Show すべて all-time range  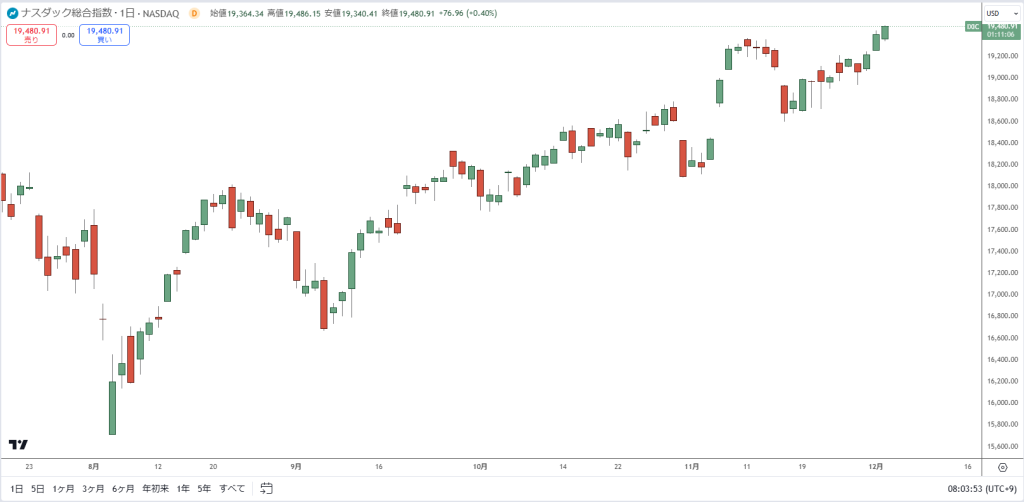coord(232,488)
